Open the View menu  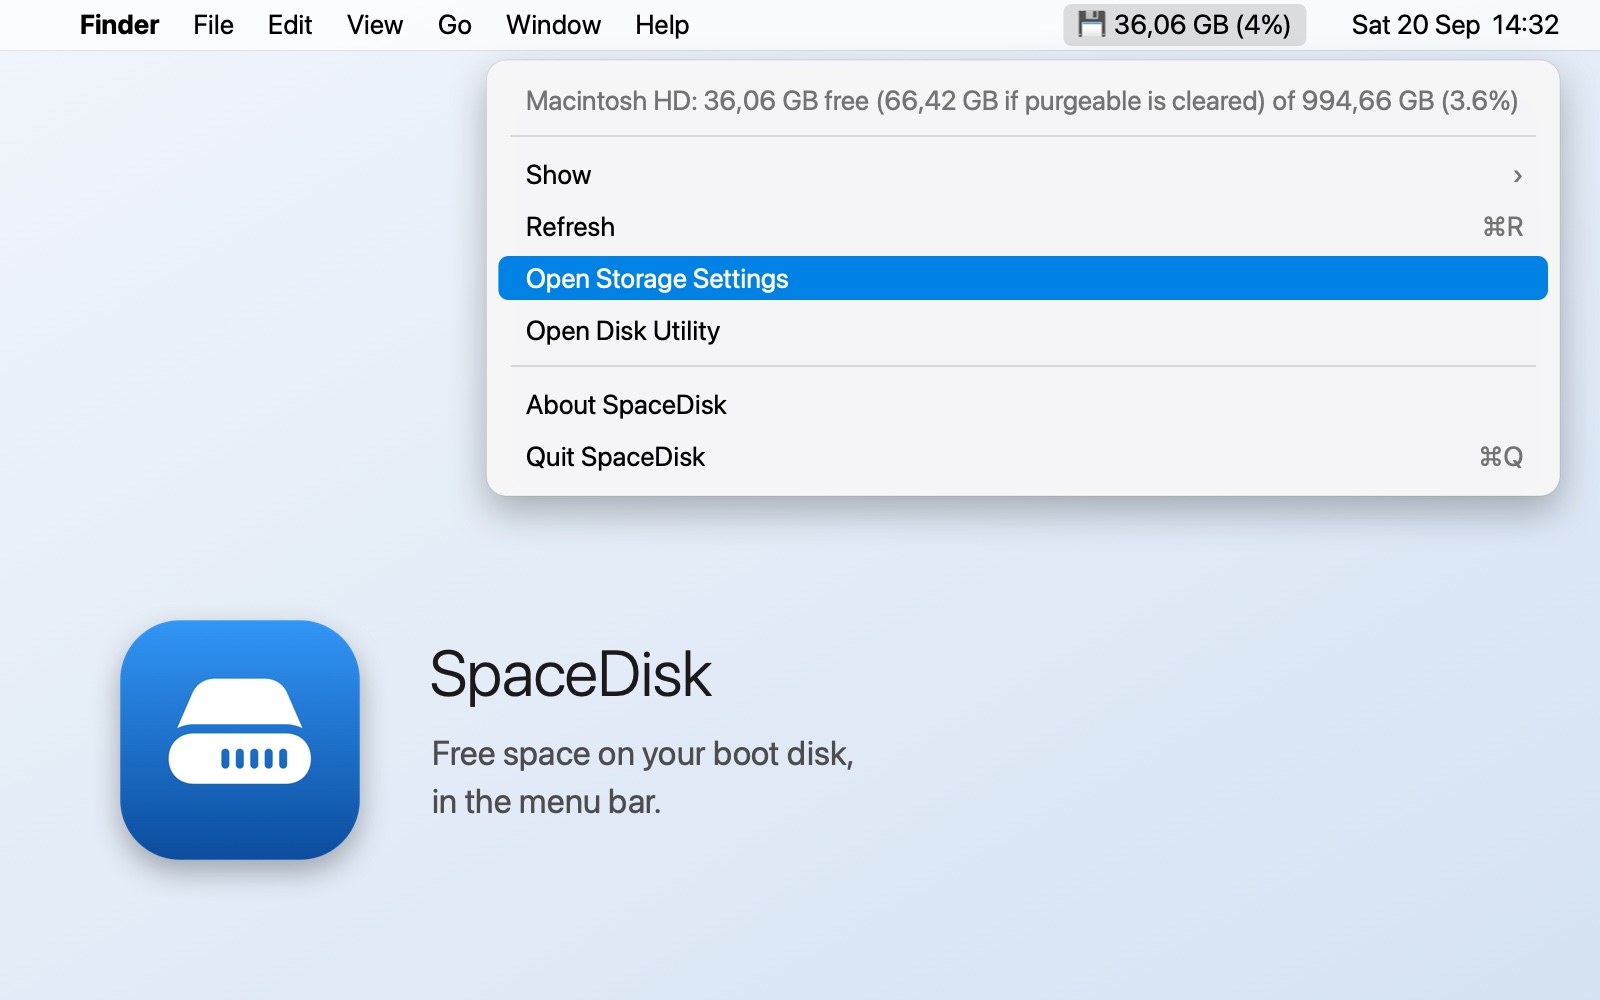[375, 25]
